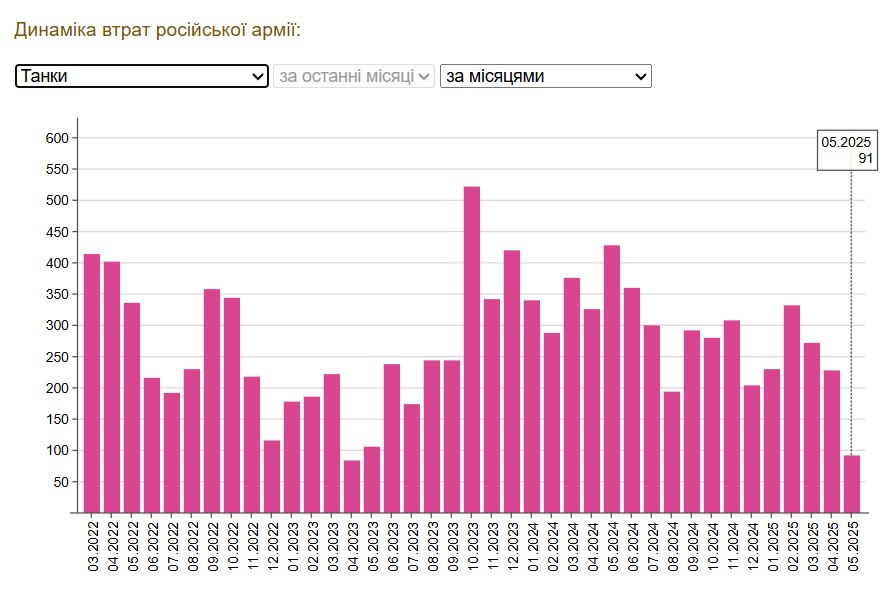The height and width of the screenshot is (598, 894).
Task: Click the disabled за останні місяці dropdown
Action: [354, 77]
